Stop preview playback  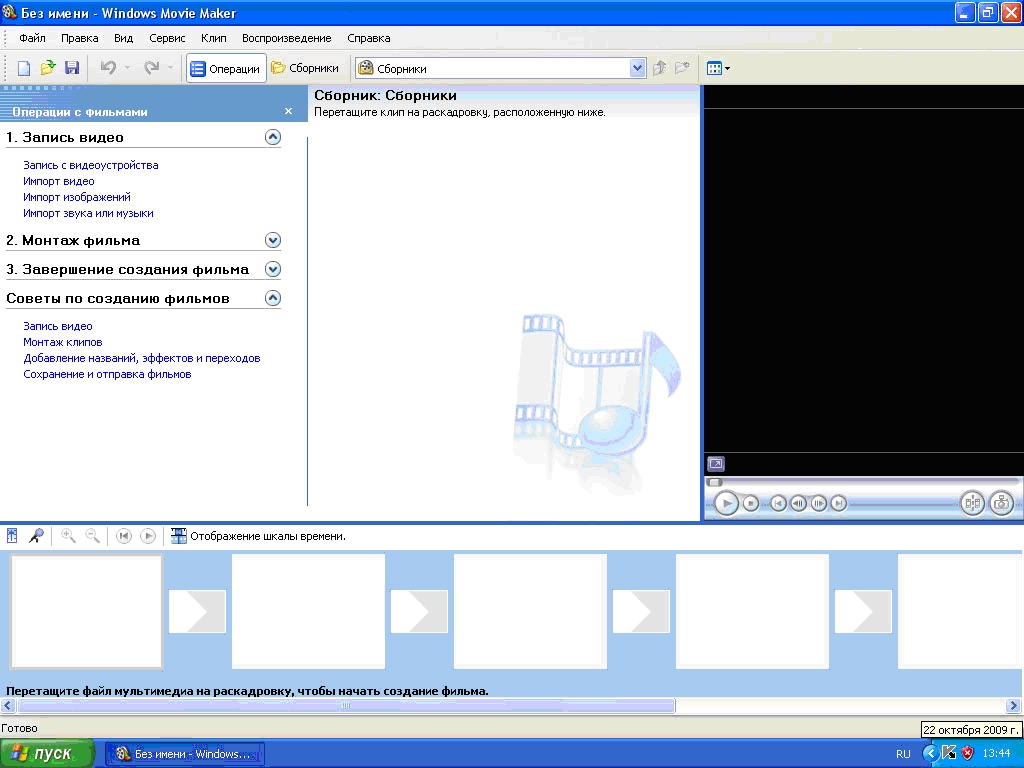751,504
